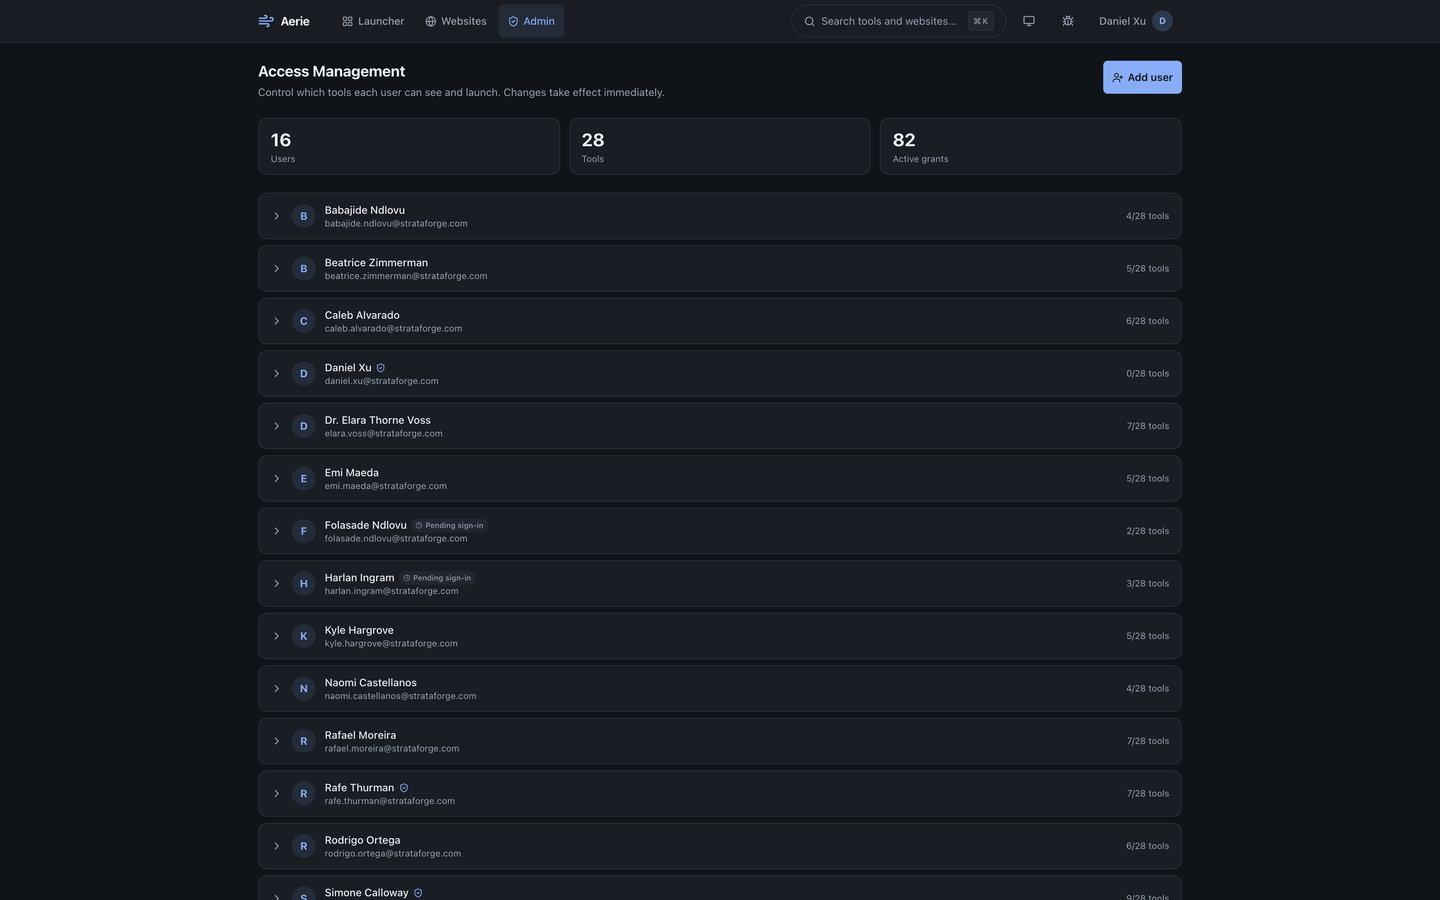This screenshot has width=1440, height=900.
Task: Click the Aerie brand name
Action: (x=295, y=21)
